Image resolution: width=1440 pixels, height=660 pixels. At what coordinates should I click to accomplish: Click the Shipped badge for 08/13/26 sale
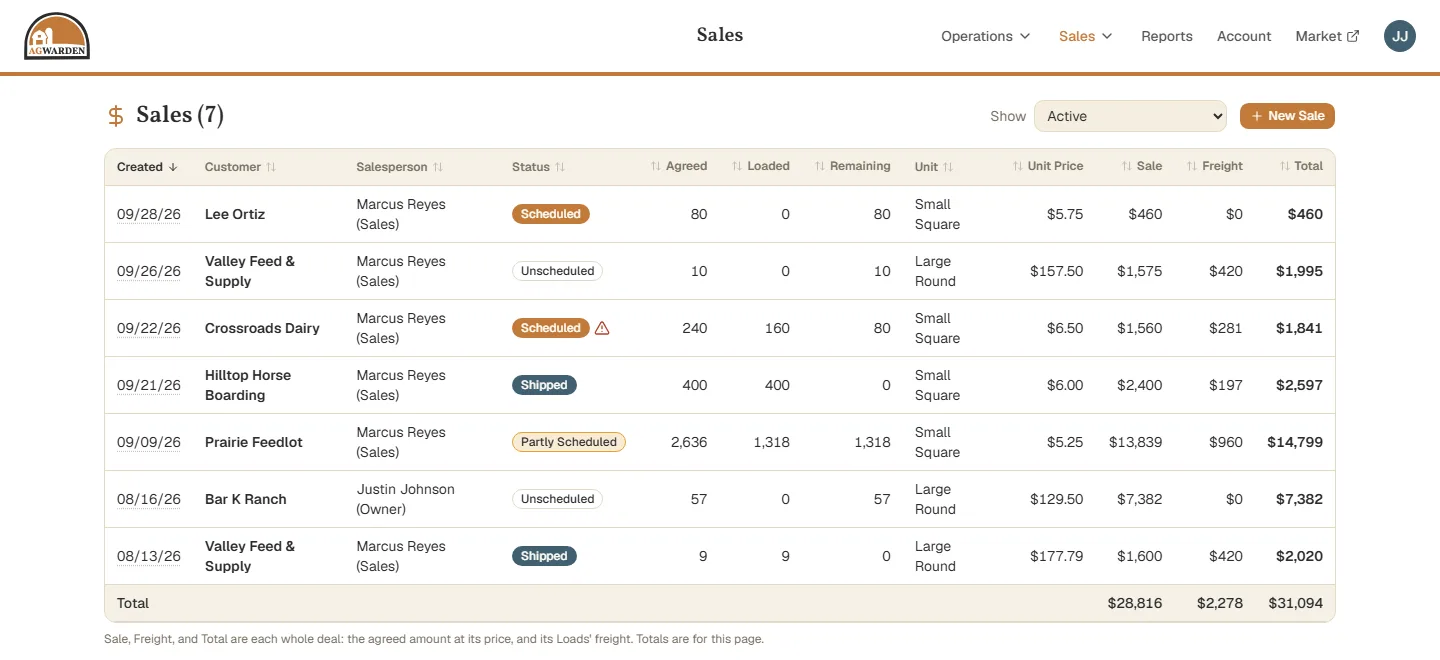[x=544, y=556]
